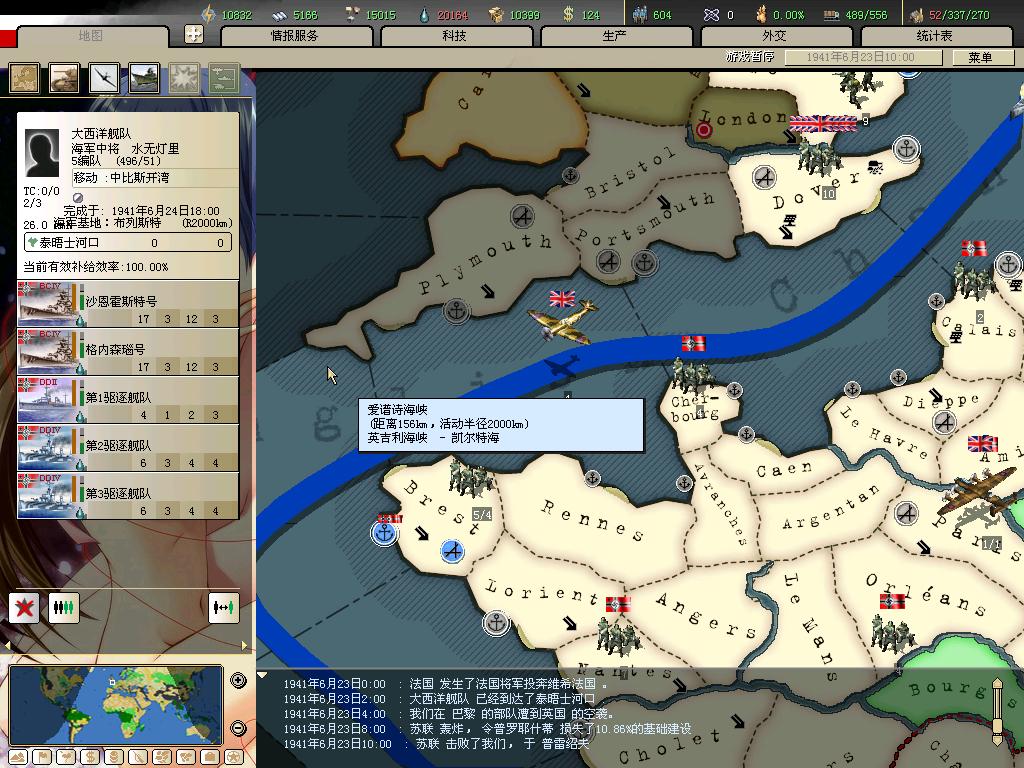Click the Brest naval base anchor icon
Screen dimensions: 1024x768
pos(385,534)
